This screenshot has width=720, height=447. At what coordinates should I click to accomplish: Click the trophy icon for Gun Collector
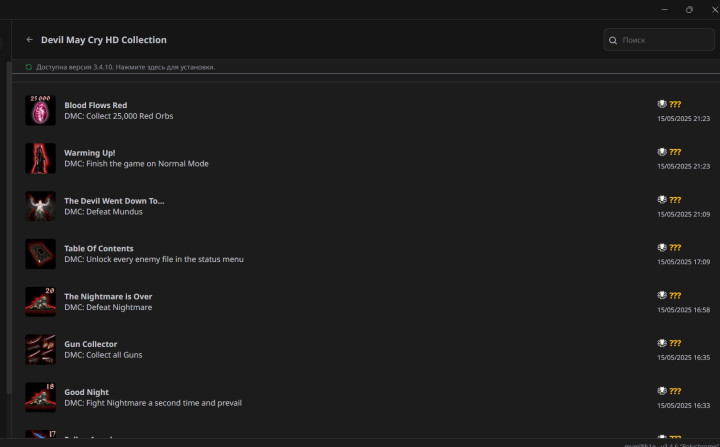point(662,343)
